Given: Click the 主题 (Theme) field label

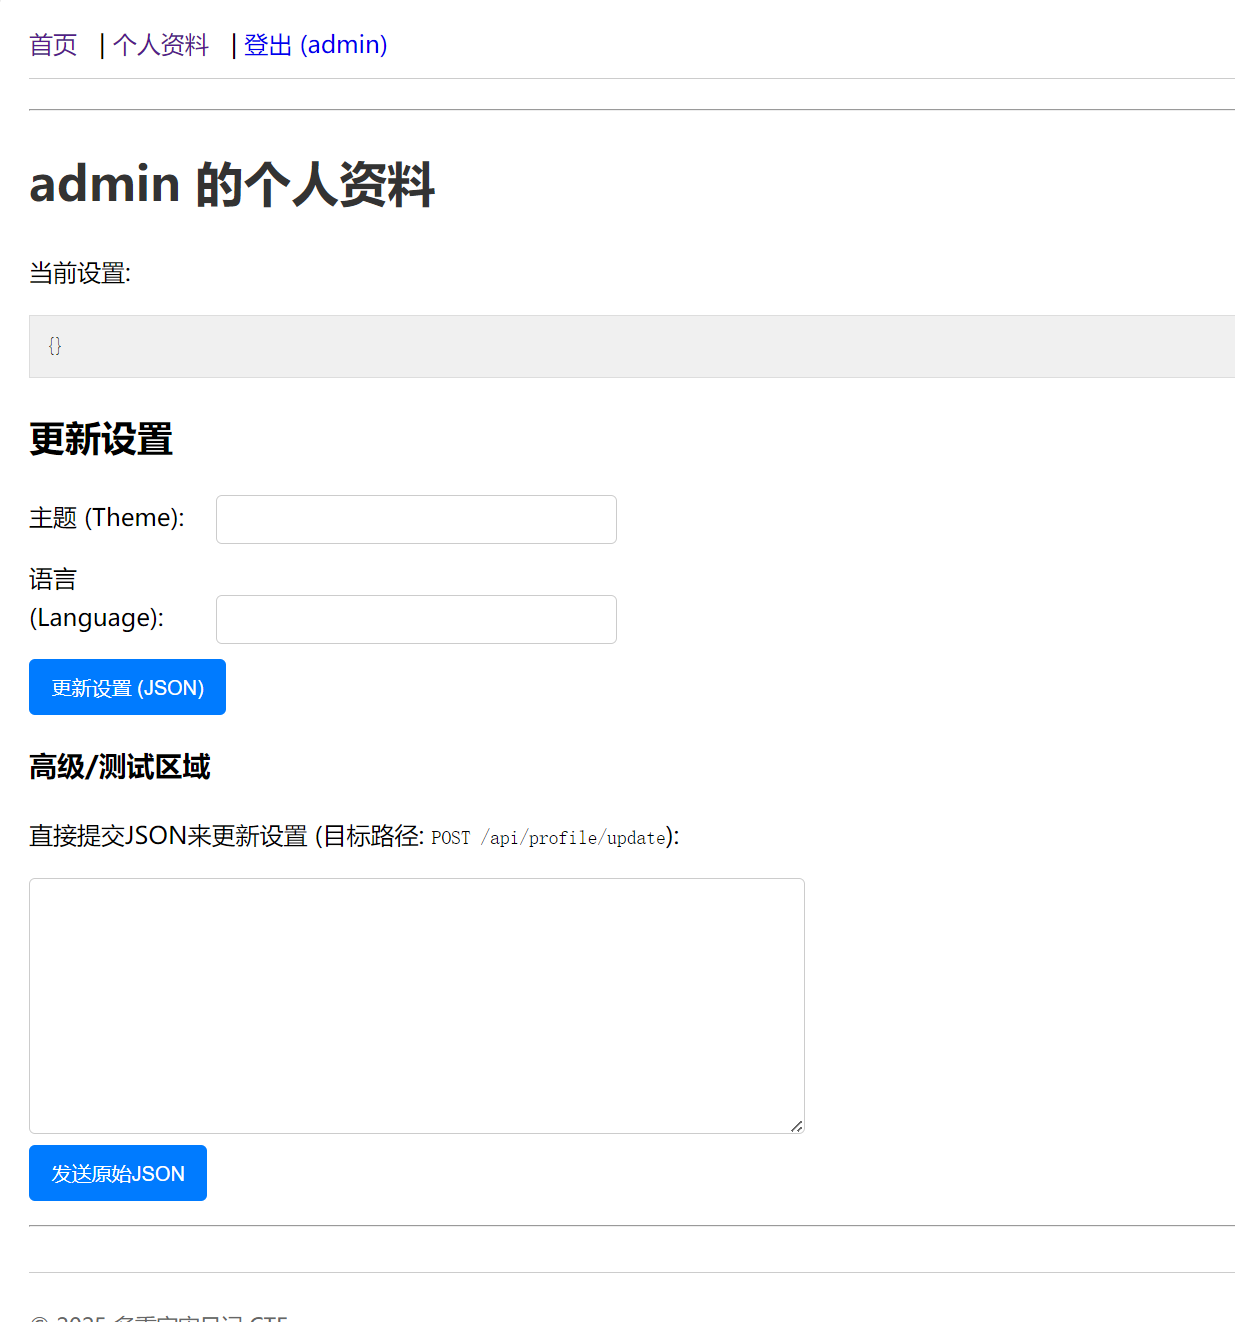Looking at the screenshot, I should point(107,518).
